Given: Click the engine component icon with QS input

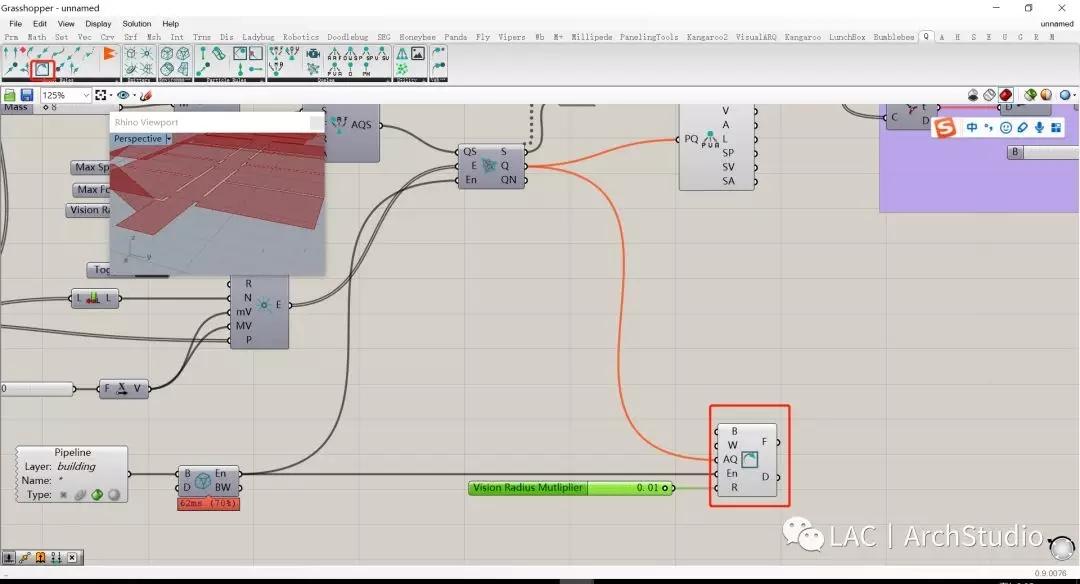Looking at the screenshot, I should click(489, 165).
